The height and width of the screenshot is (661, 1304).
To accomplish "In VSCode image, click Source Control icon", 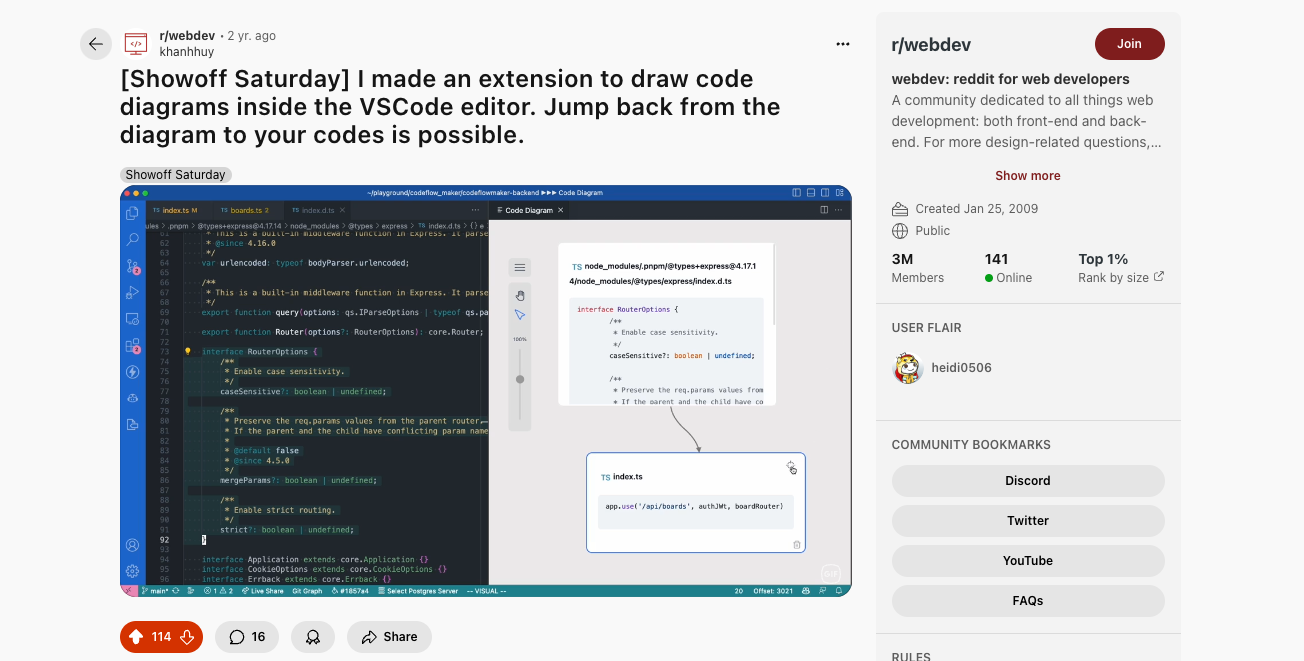I will click(x=132, y=266).
